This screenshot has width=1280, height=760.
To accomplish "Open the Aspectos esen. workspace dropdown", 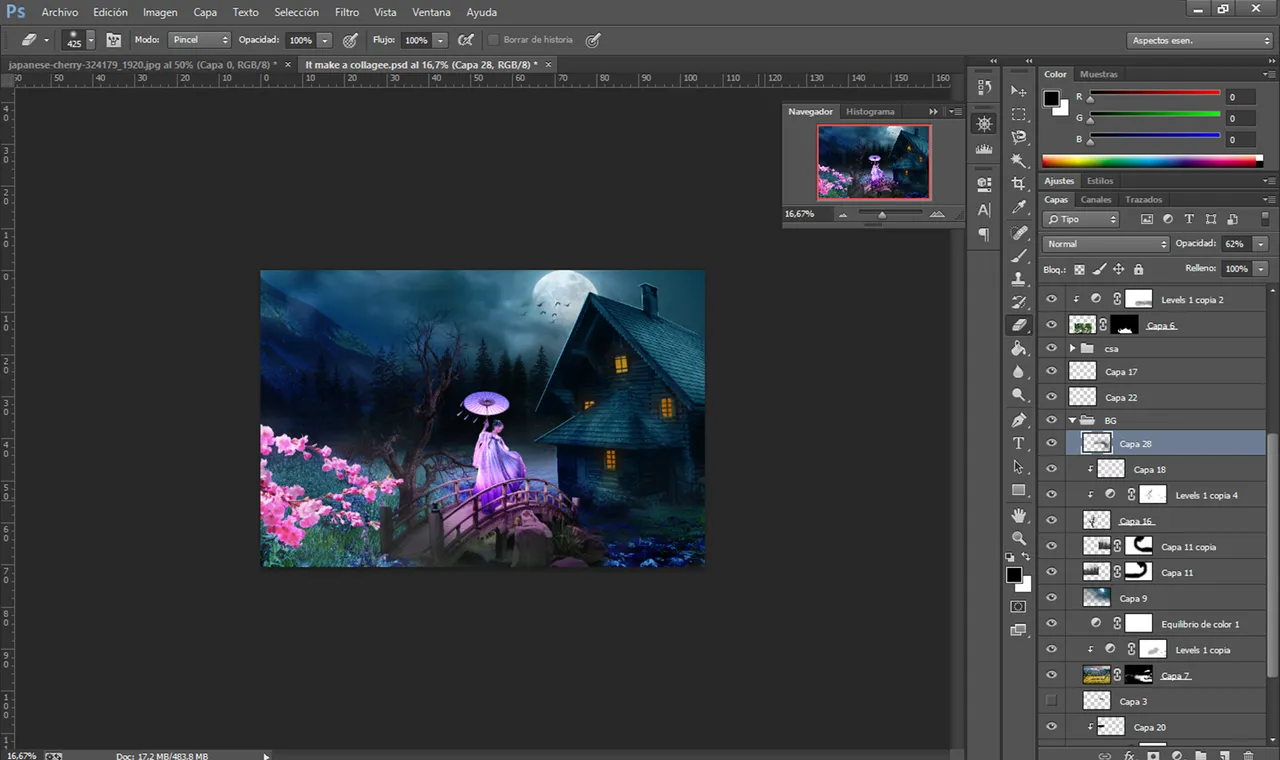I will coord(1200,41).
